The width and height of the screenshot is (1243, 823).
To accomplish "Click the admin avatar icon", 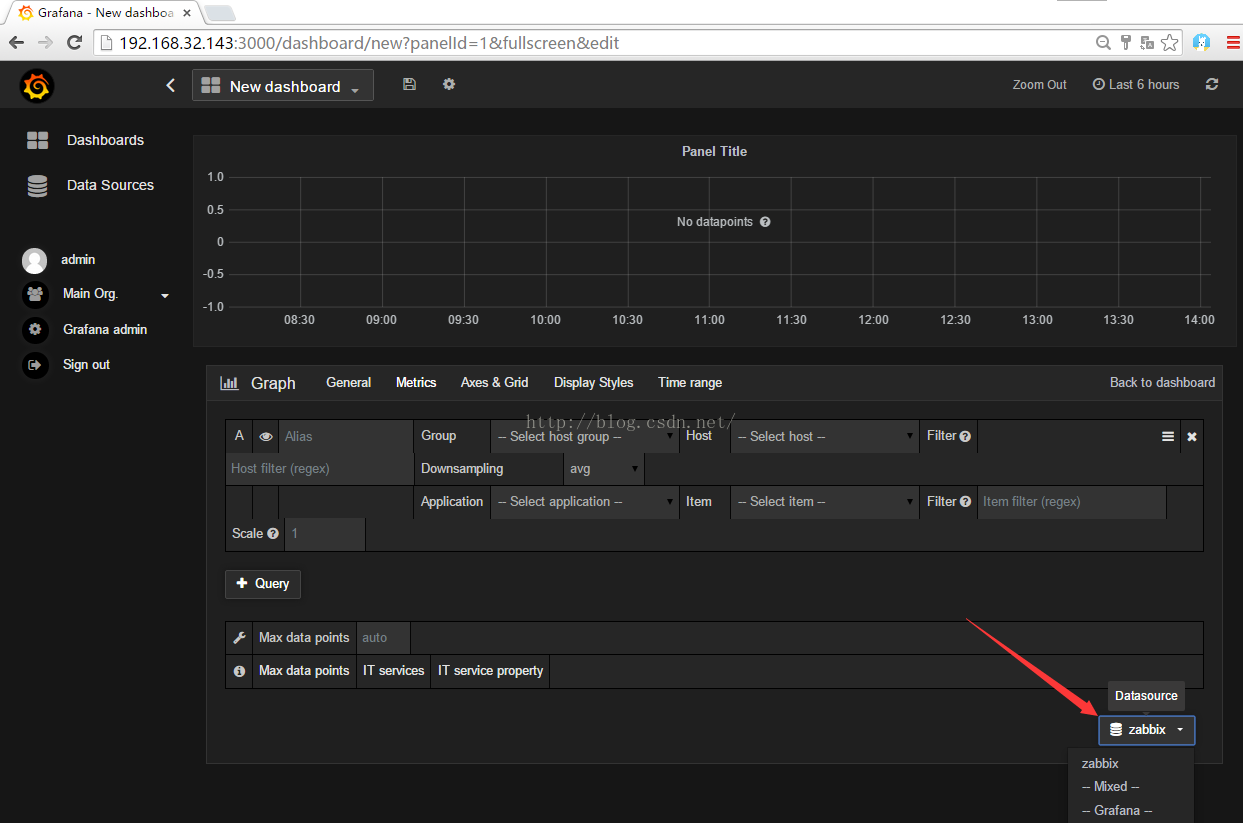I will coord(35,261).
